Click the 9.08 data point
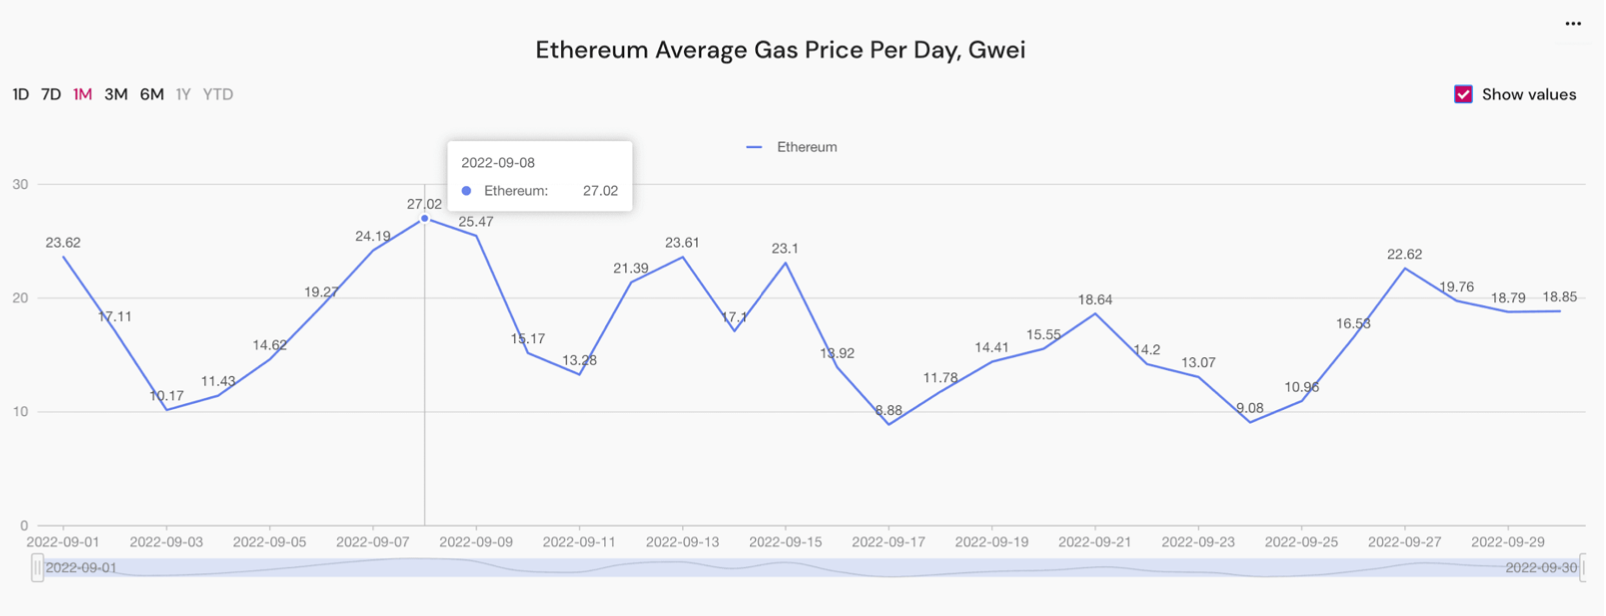This screenshot has width=1606, height=616. (x=1250, y=422)
